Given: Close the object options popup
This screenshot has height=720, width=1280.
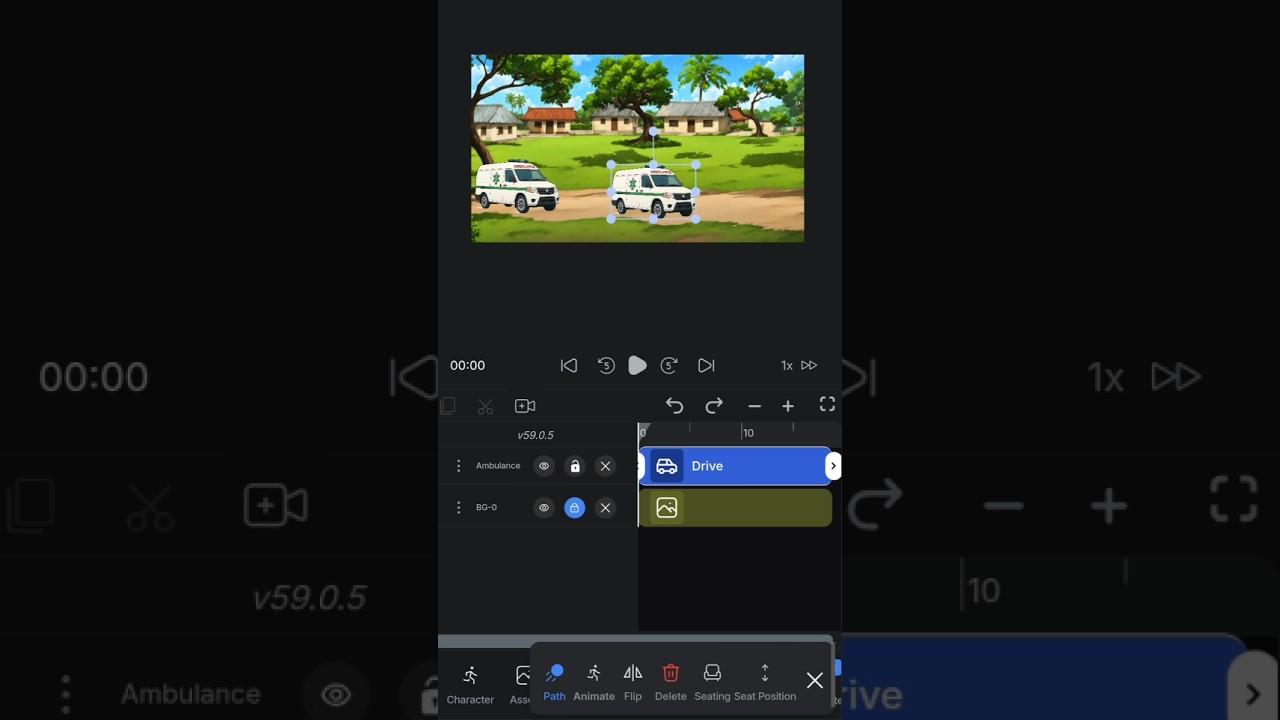Looking at the screenshot, I should [815, 681].
